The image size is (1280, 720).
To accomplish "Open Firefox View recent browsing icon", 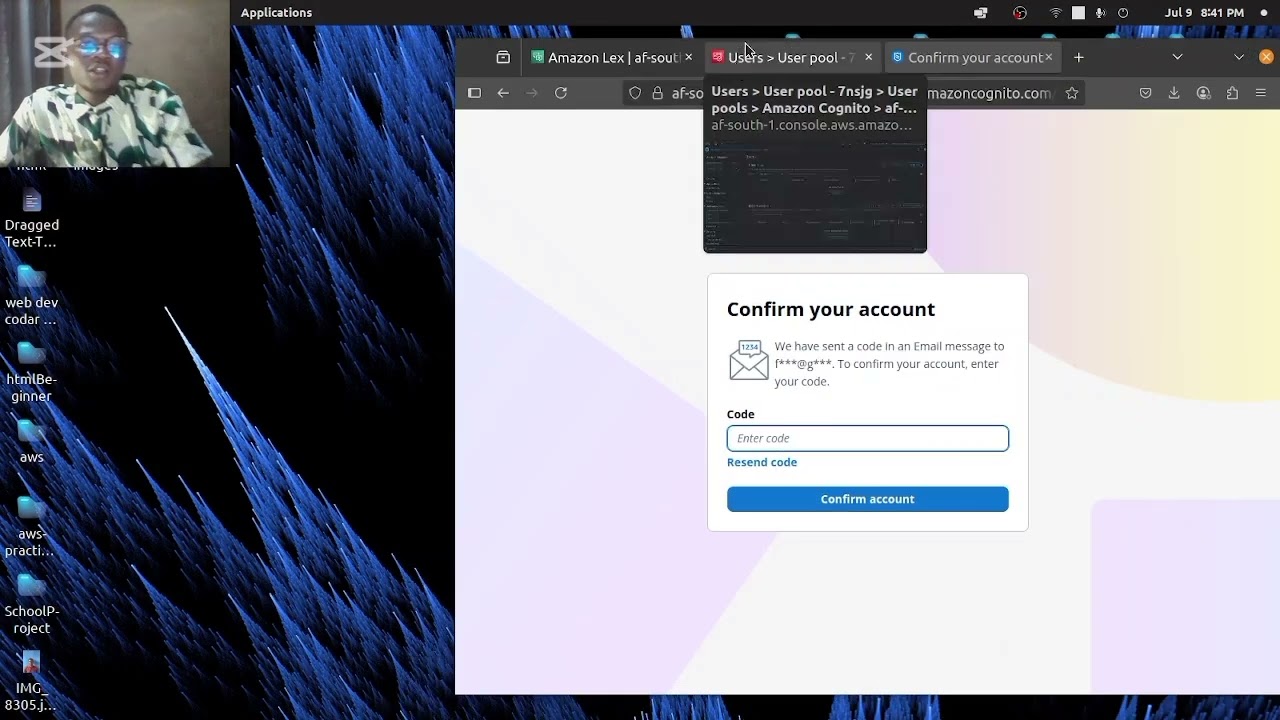I will [503, 58].
